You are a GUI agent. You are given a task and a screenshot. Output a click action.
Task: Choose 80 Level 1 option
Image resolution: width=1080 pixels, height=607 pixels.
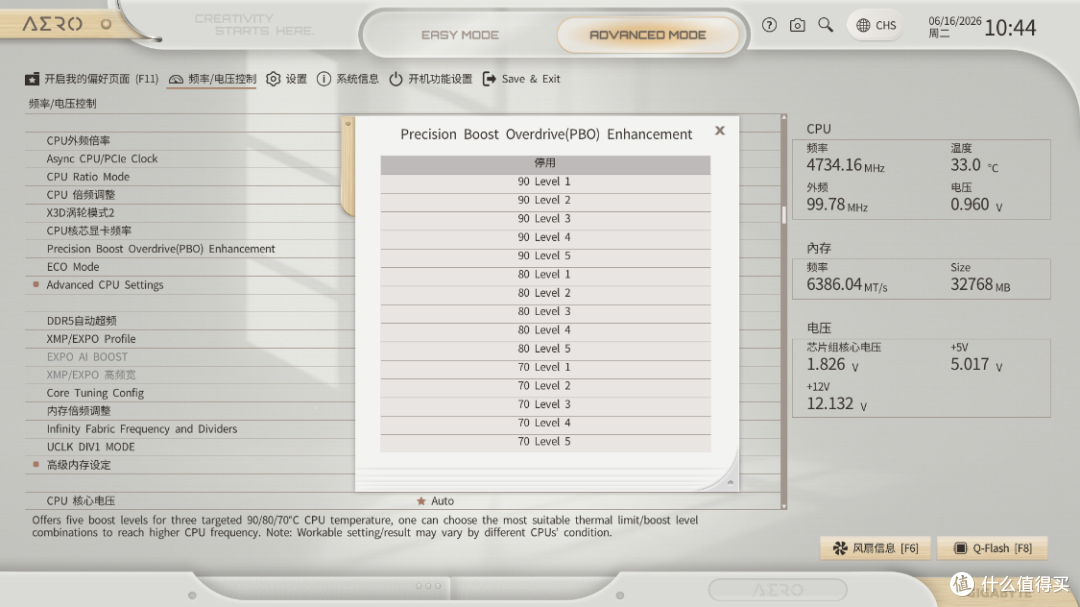(x=545, y=275)
